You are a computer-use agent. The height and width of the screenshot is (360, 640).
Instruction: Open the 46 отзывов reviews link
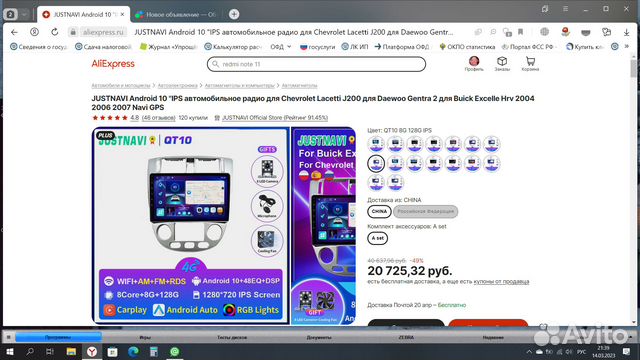pyautogui.click(x=158, y=118)
